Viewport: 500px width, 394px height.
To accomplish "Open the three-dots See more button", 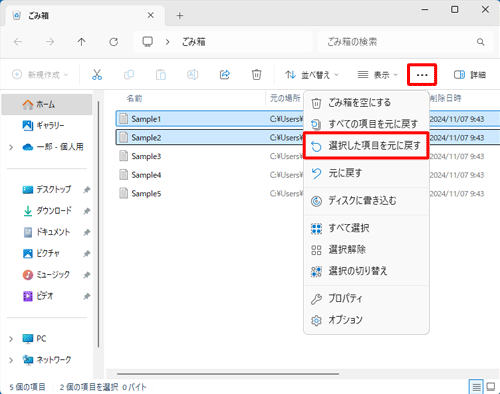I will pyautogui.click(x=422, y=75).
